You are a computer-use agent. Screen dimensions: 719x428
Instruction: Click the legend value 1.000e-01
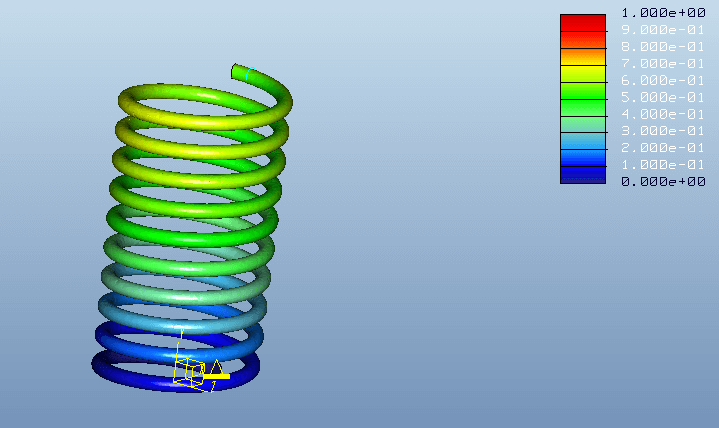[x=663, y=164]
